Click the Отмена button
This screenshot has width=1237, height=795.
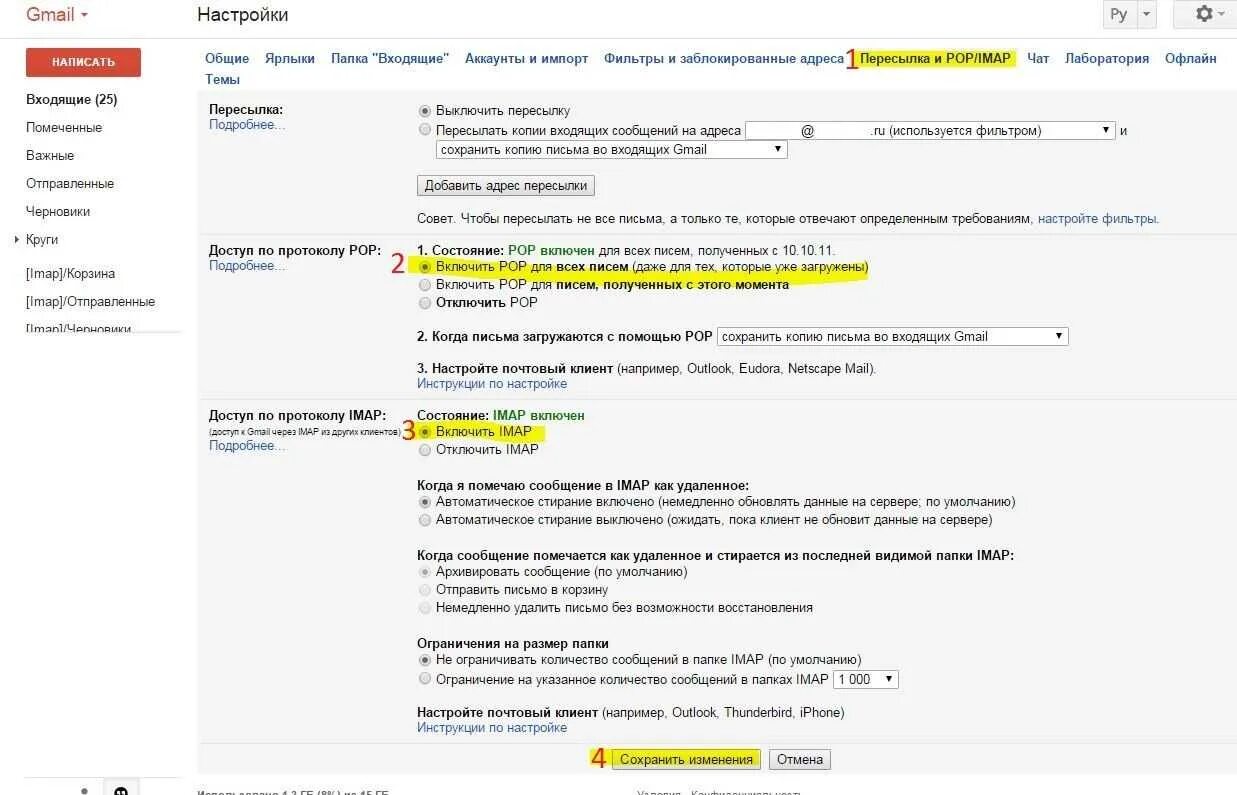pos(800,760)
